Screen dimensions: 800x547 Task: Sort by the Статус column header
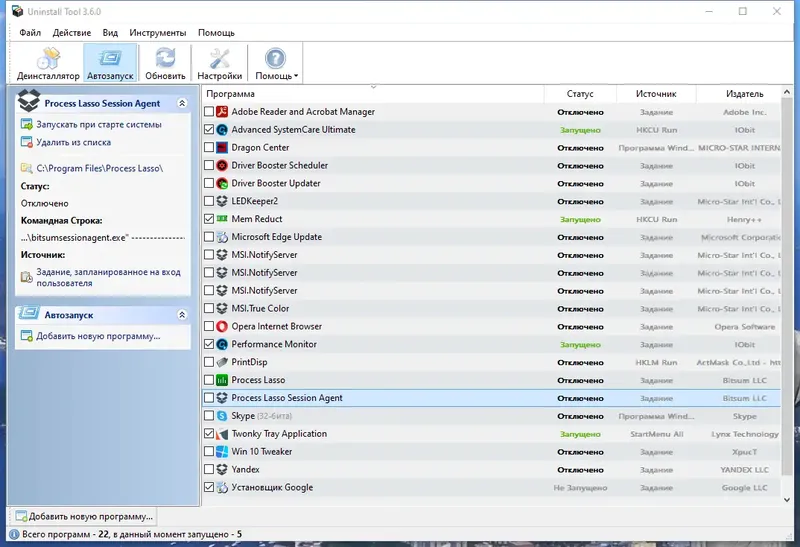pos(580,94)
